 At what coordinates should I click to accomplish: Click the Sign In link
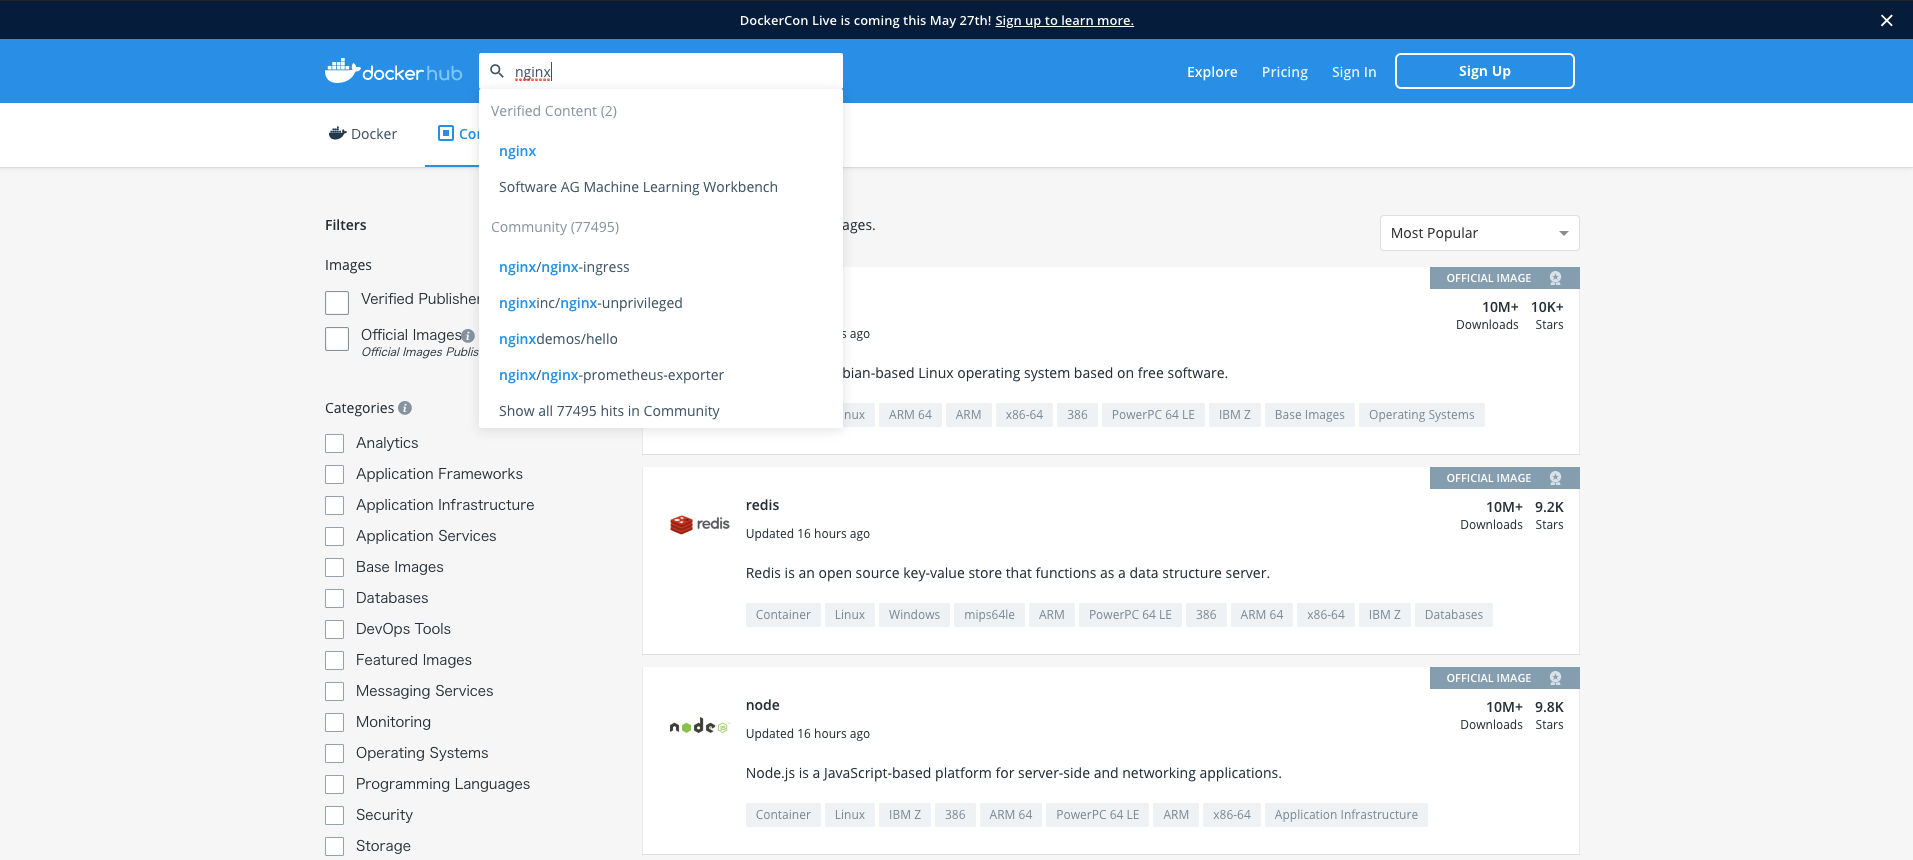click(x=1354, y=72)
